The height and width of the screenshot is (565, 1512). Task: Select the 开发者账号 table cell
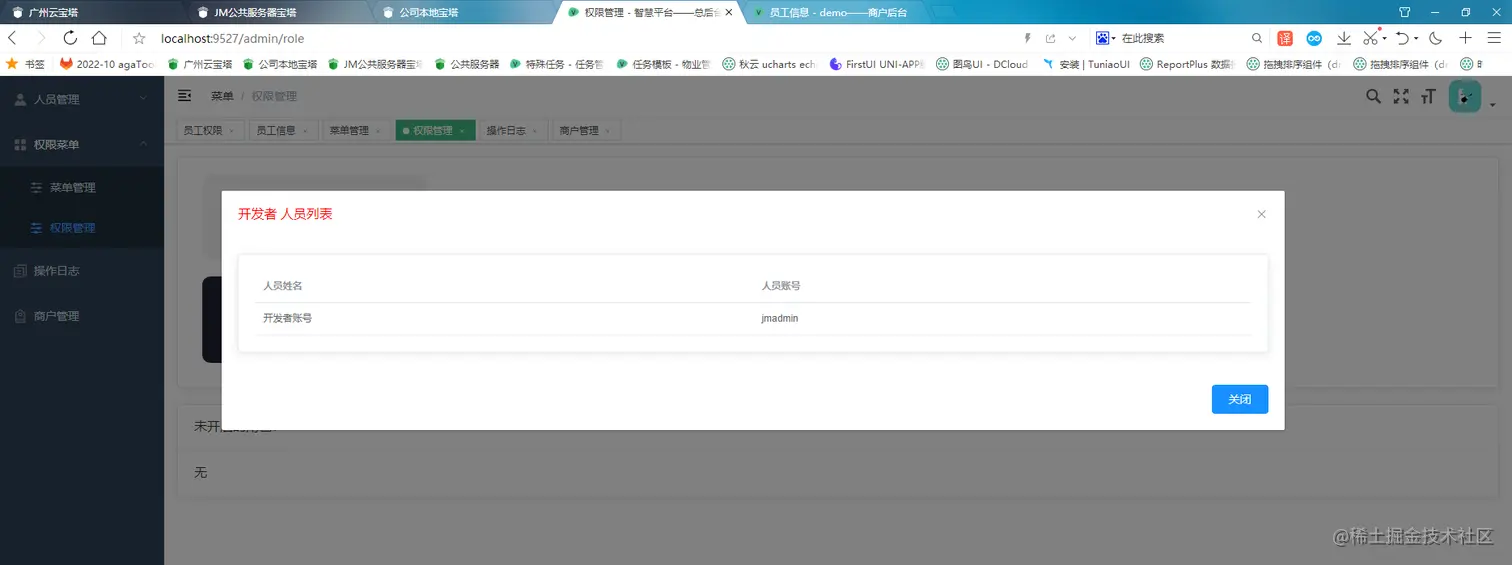point(288,318)
